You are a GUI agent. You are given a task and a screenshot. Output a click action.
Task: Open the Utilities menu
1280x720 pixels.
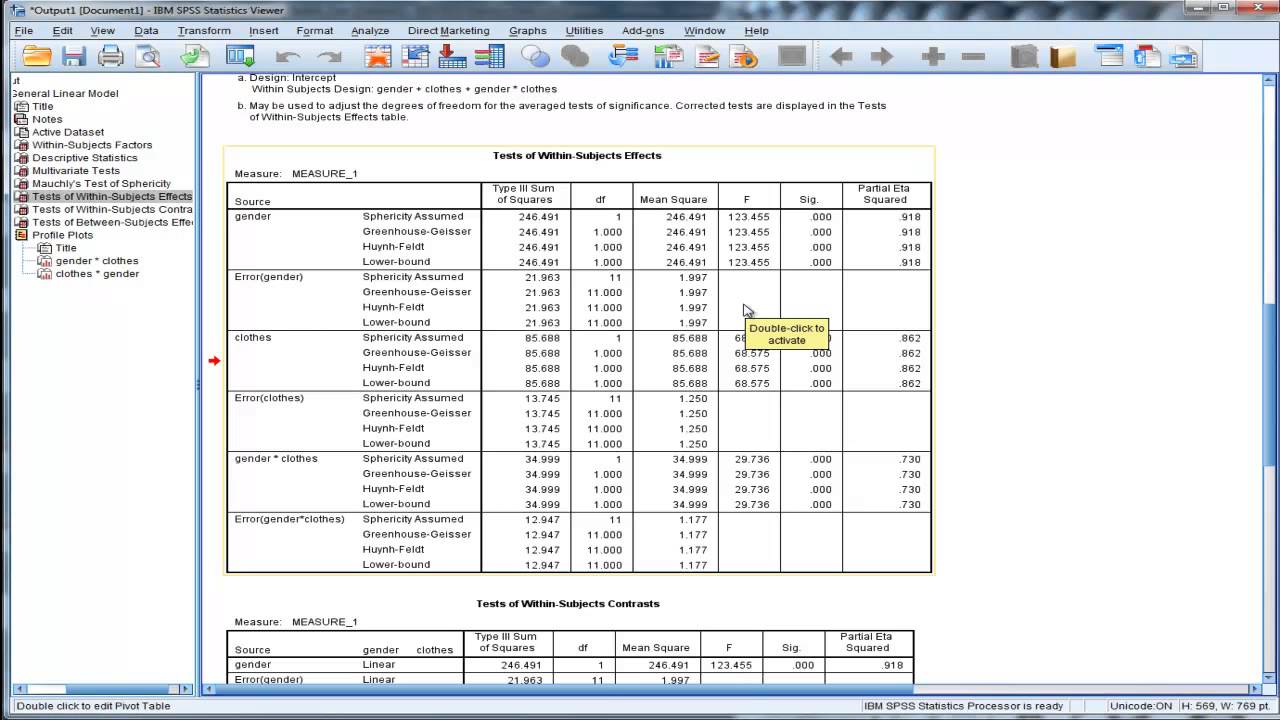pos(584,31)
